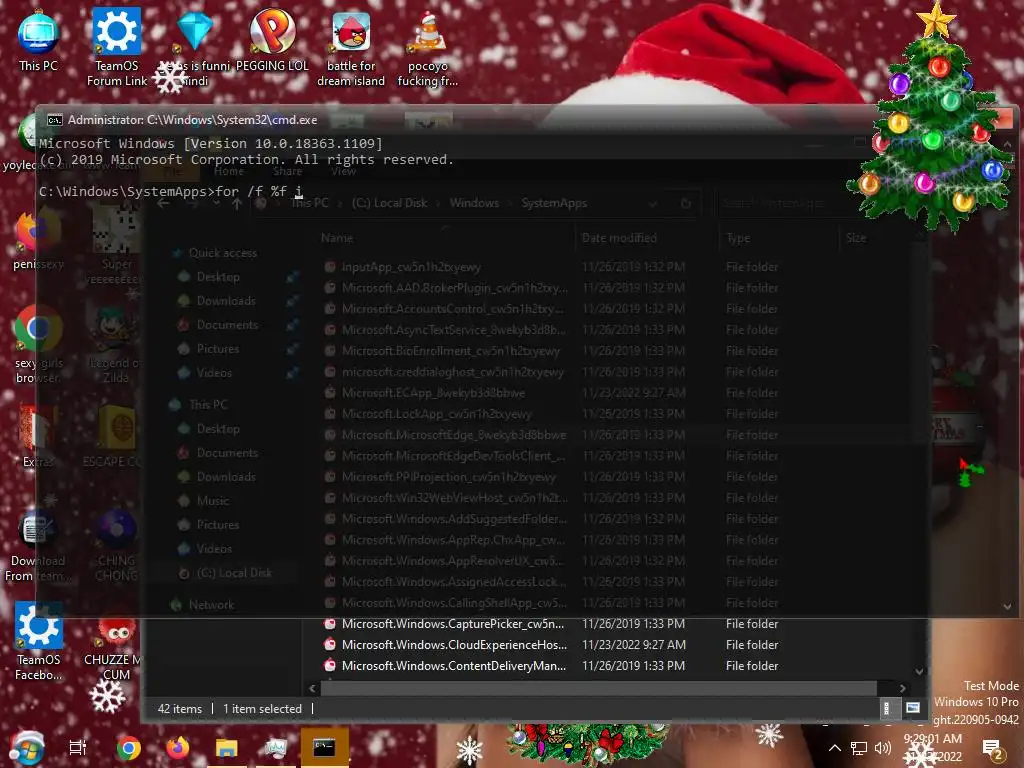Open the monitor app icon on taskbar
The width and height of the screenshot is (1024, 768).
coord(276,748)
